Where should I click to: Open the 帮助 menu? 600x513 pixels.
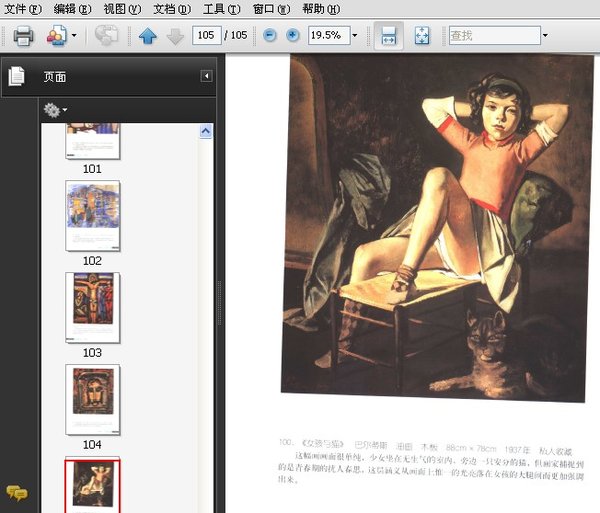tap(320, 9)
